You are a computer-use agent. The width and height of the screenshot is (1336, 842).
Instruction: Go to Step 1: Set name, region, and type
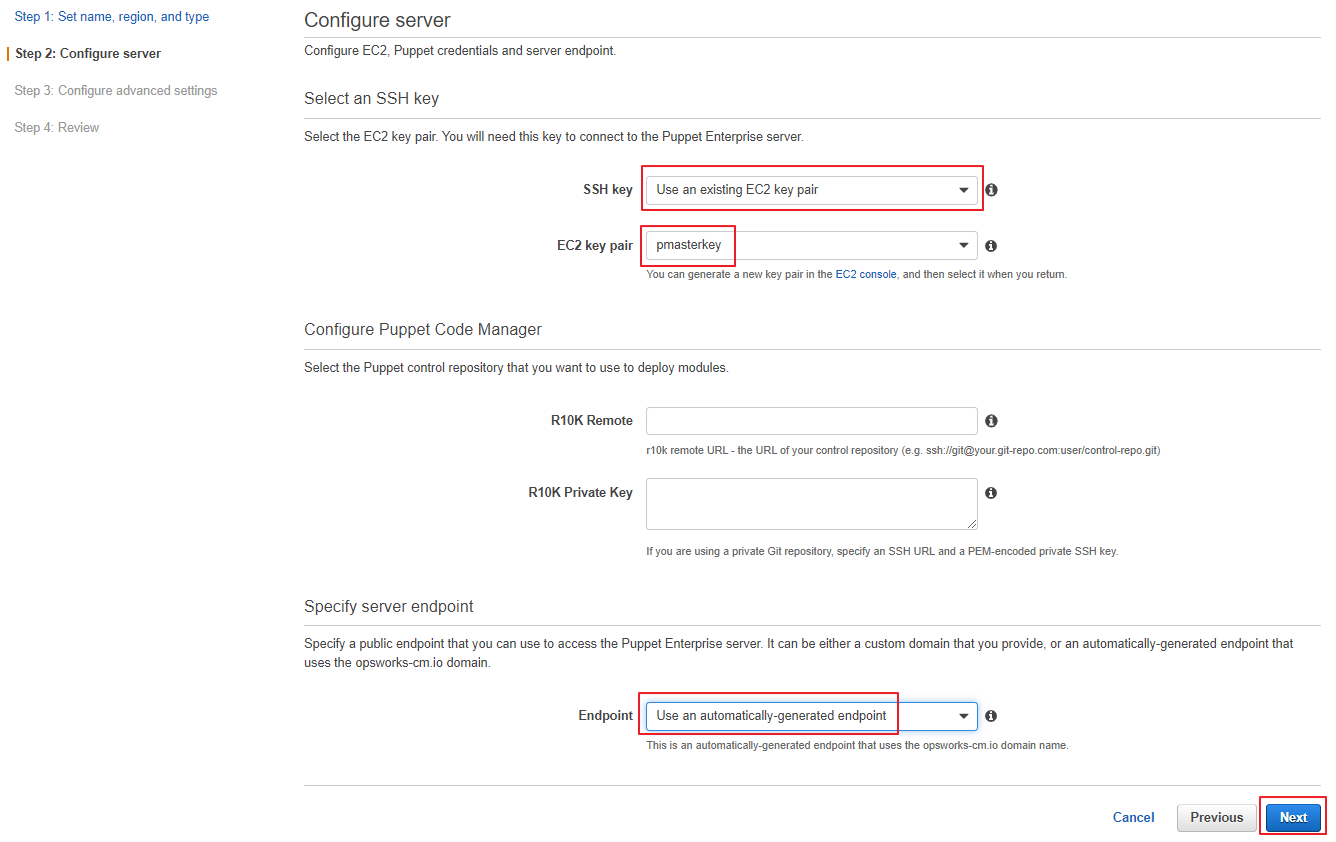coord(112,17)
